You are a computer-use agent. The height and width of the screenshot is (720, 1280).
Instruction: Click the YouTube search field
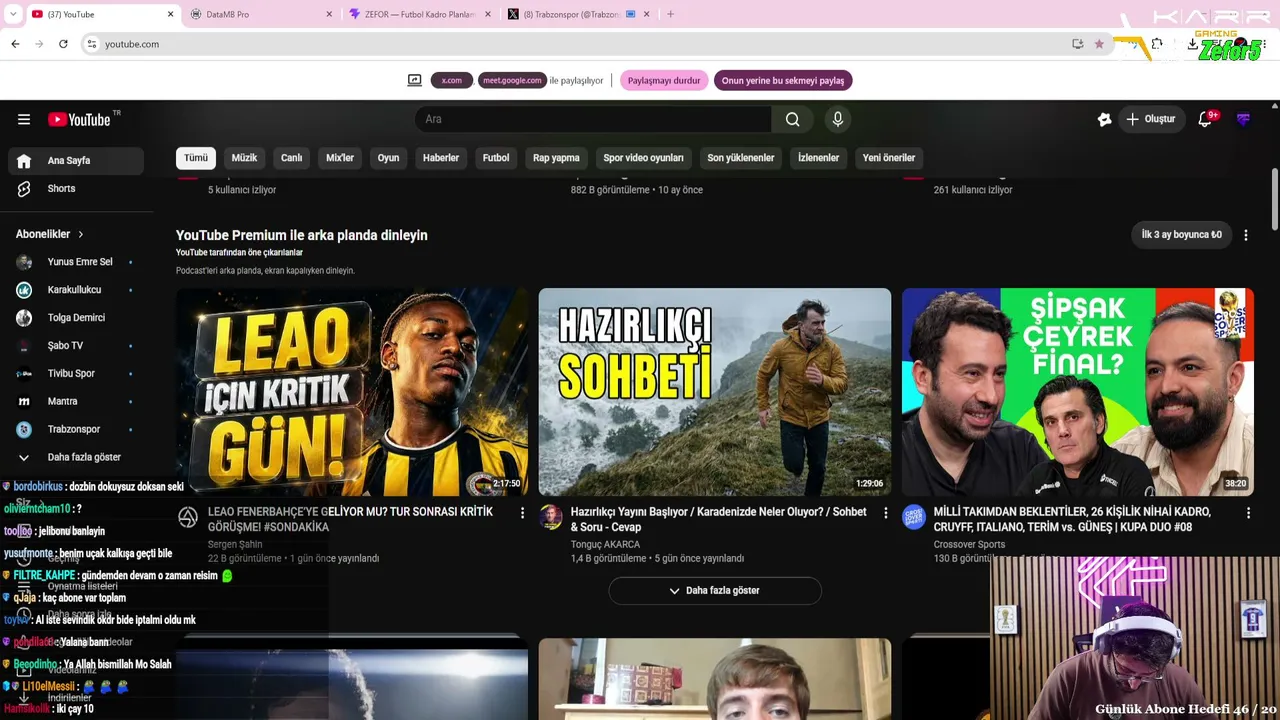593,119
